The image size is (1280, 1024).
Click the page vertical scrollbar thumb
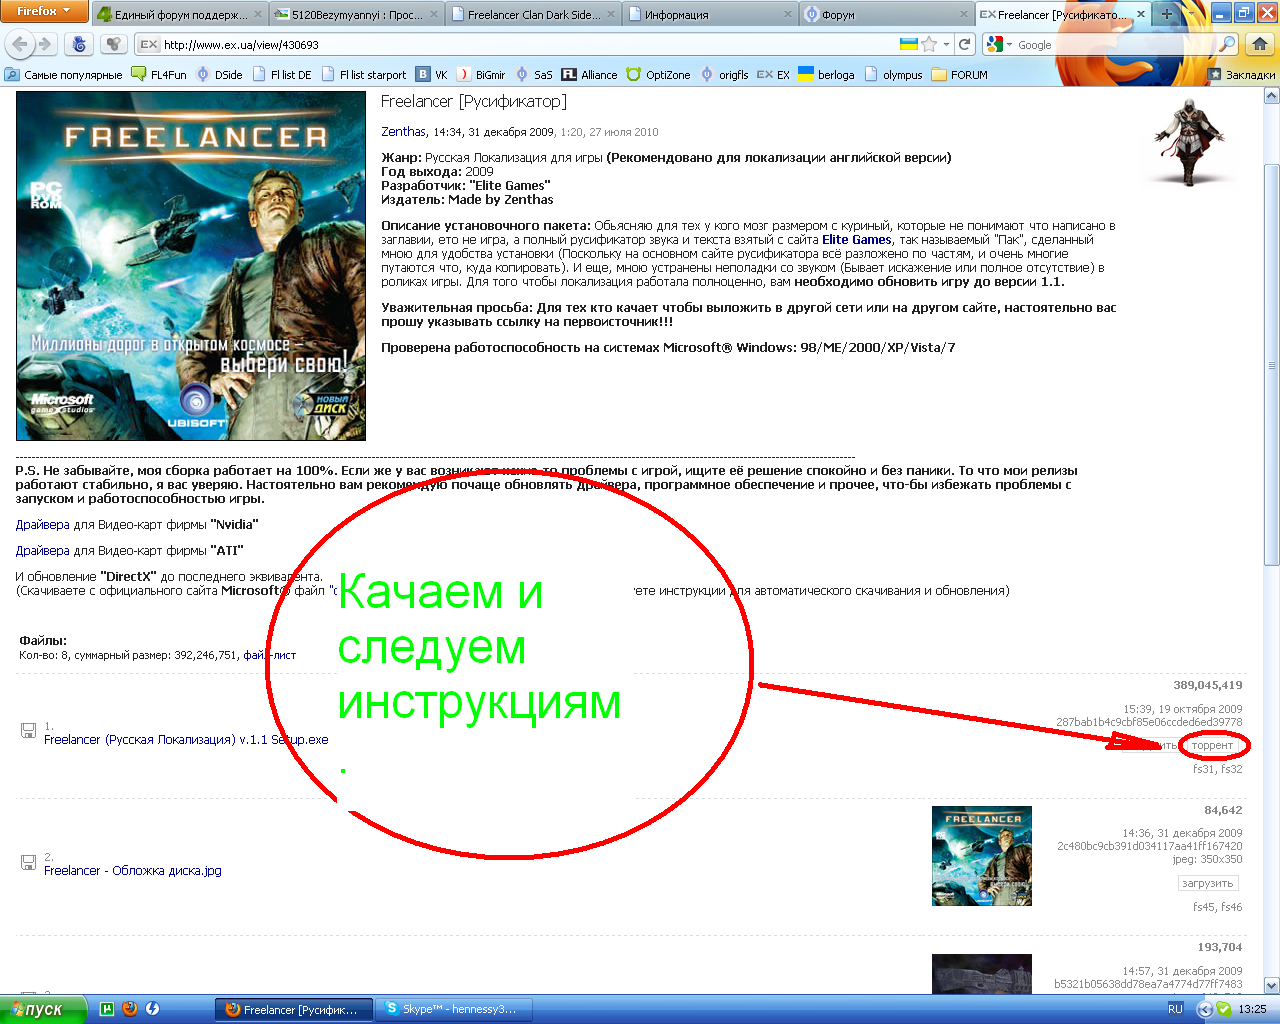1272,365
